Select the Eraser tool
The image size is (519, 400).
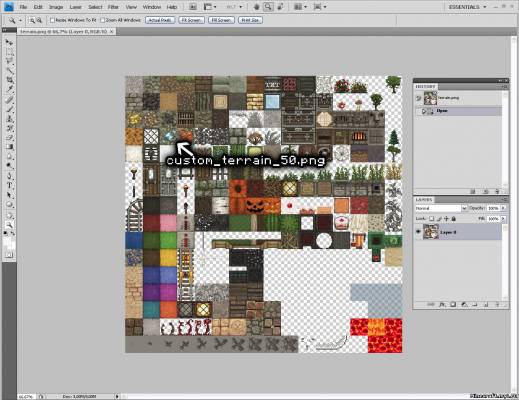(9, 137)
